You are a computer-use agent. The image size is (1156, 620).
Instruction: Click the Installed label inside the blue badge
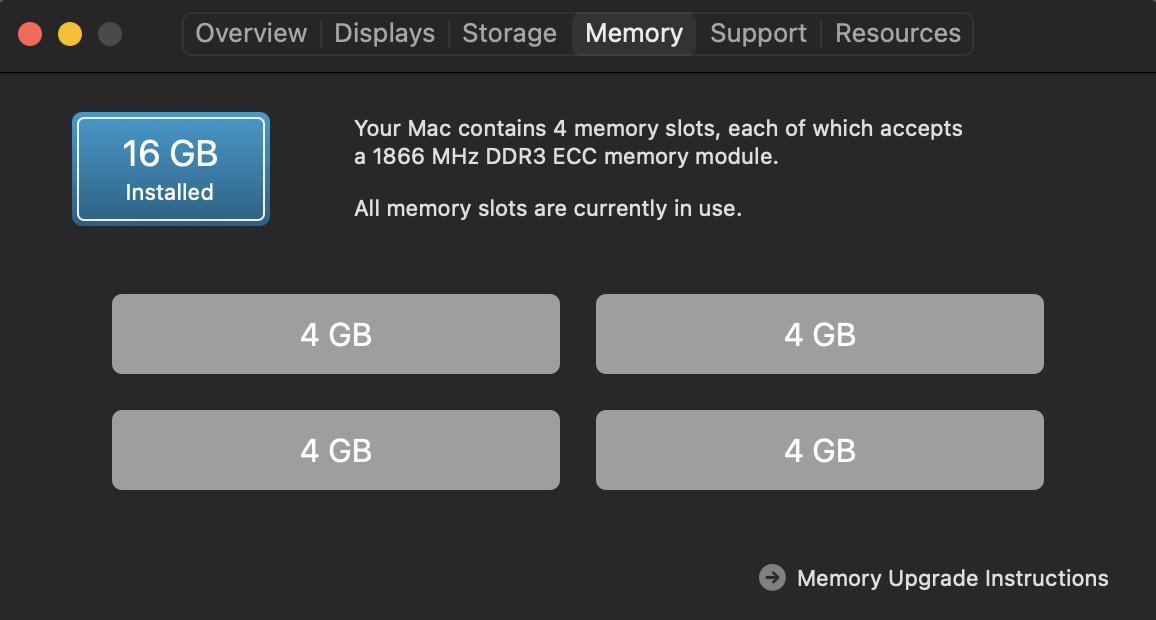click(170, 192)
